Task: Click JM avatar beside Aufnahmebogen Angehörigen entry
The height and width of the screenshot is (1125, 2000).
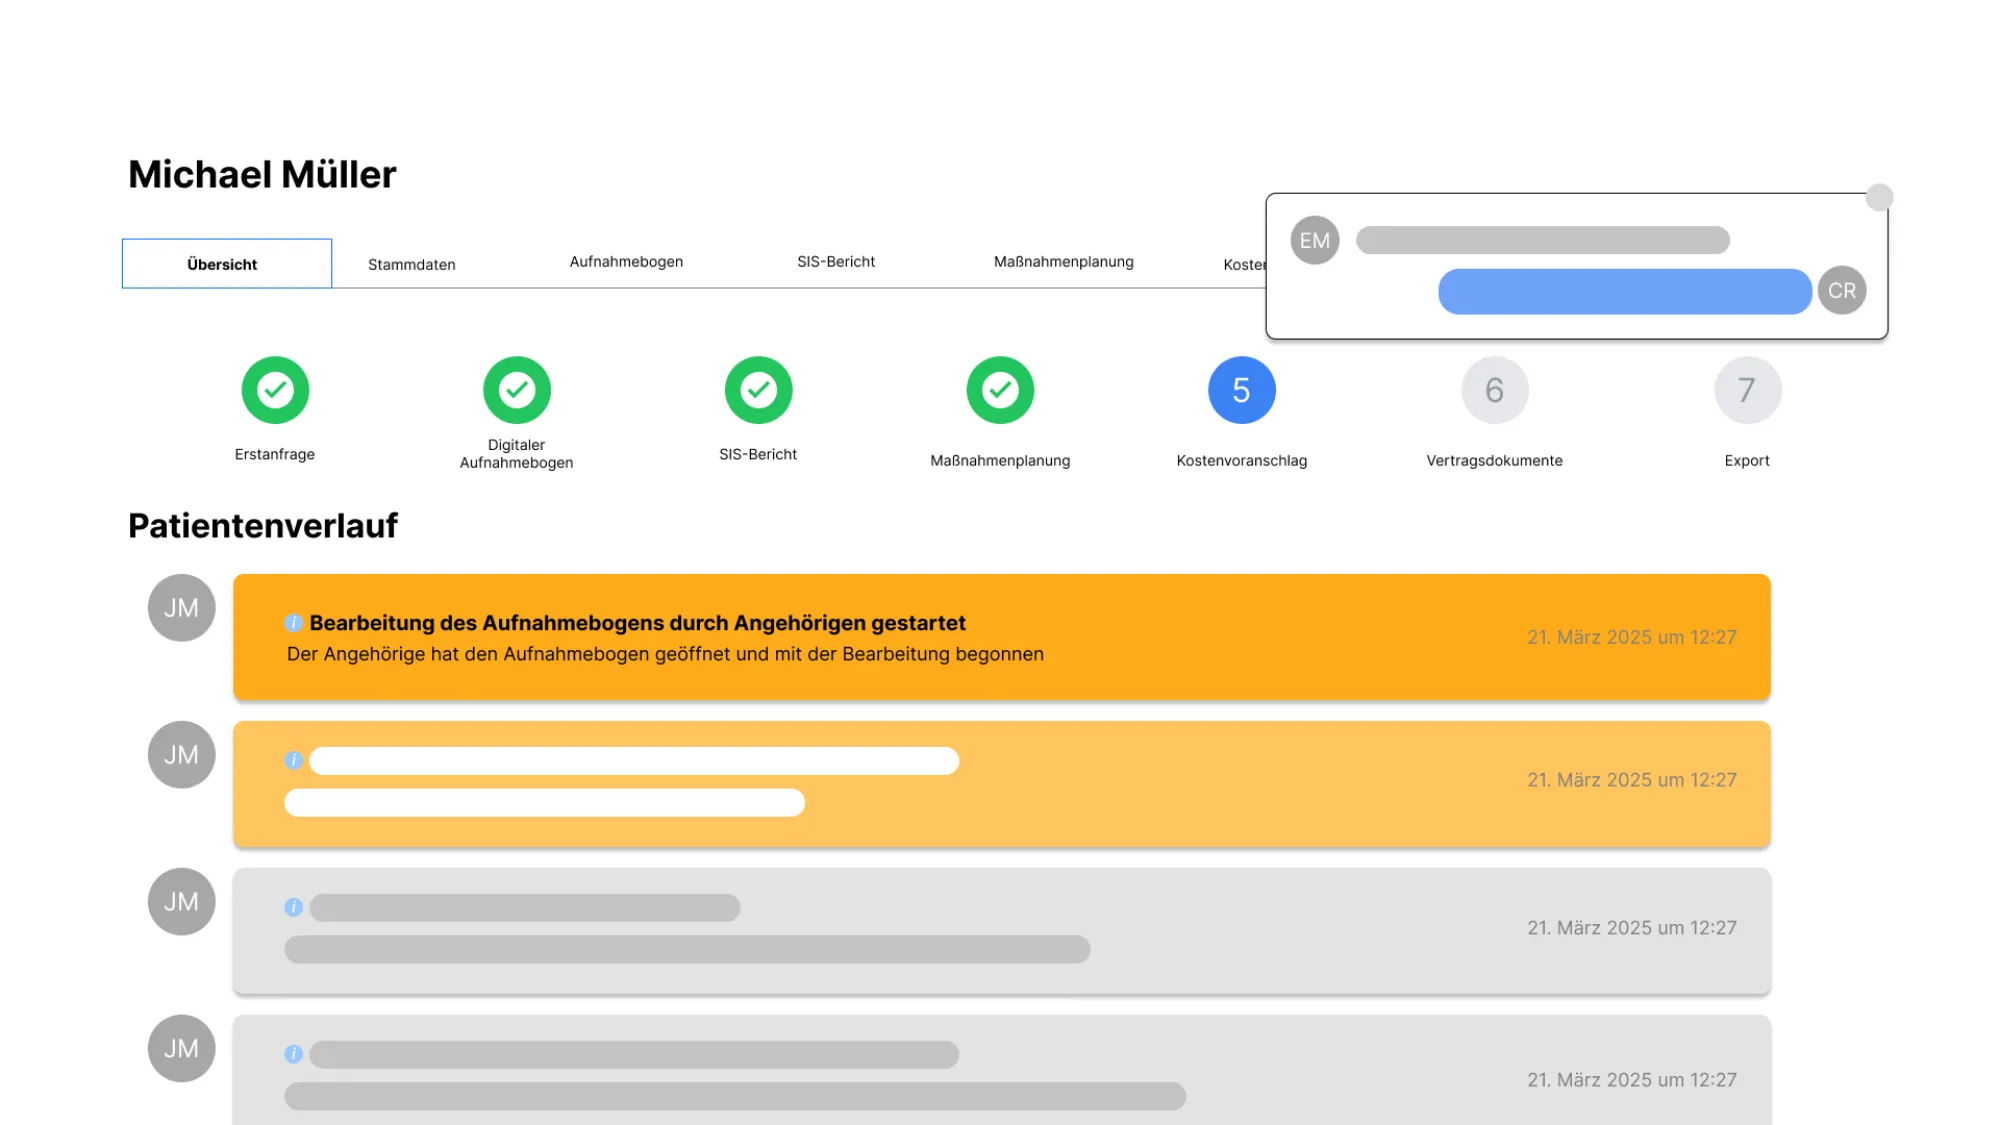Action: click(182, 608)
